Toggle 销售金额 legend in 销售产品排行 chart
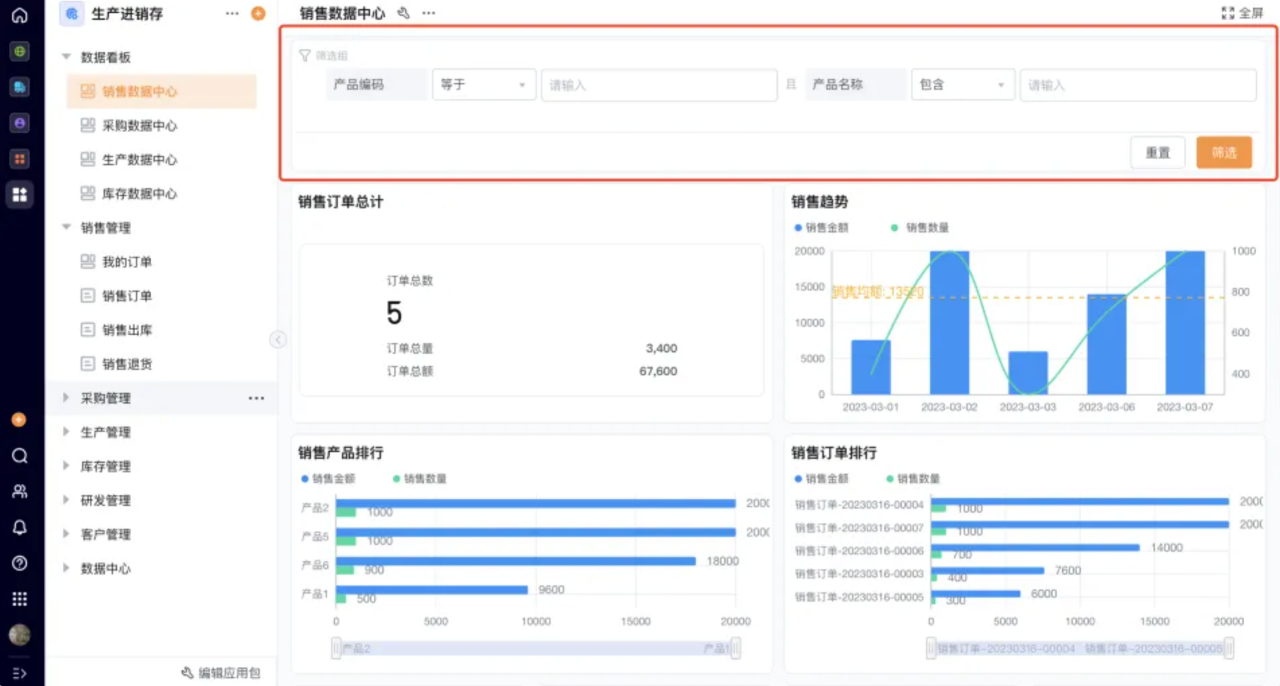This screenshot has height=686, width=1280. click(328, 479)
